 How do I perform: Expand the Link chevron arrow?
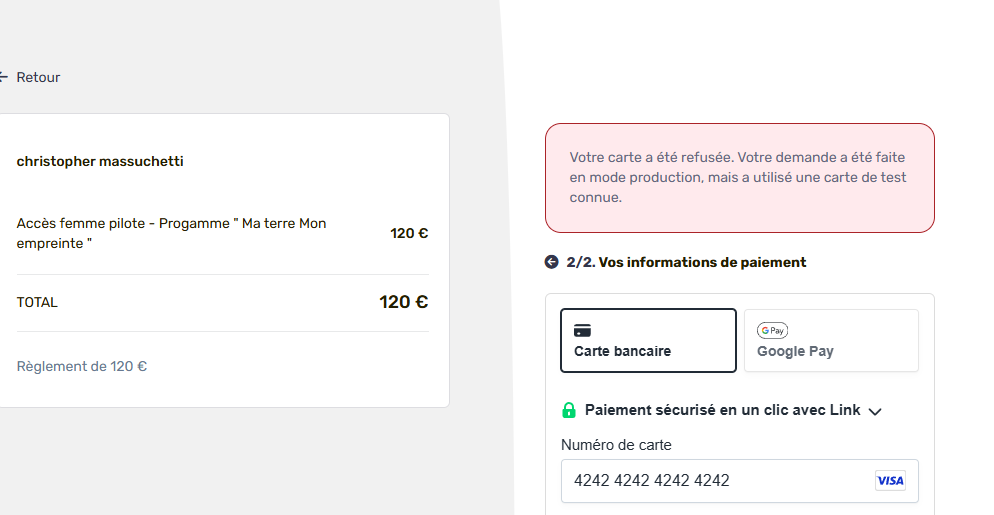tap(875, 412)
